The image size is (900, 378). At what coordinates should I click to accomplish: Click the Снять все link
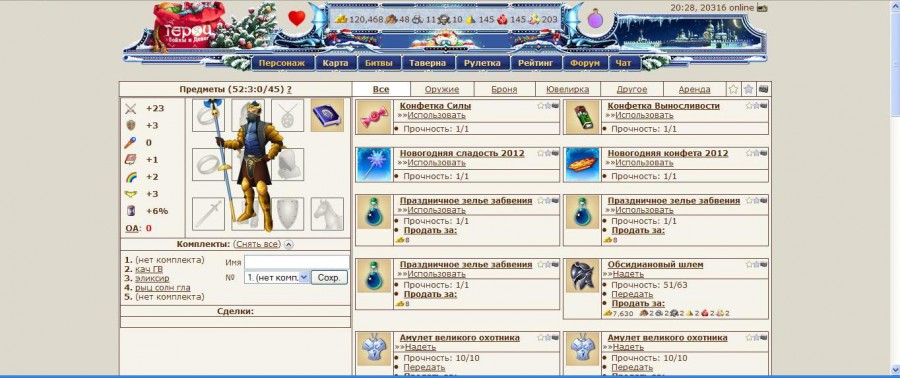point(257,244)
